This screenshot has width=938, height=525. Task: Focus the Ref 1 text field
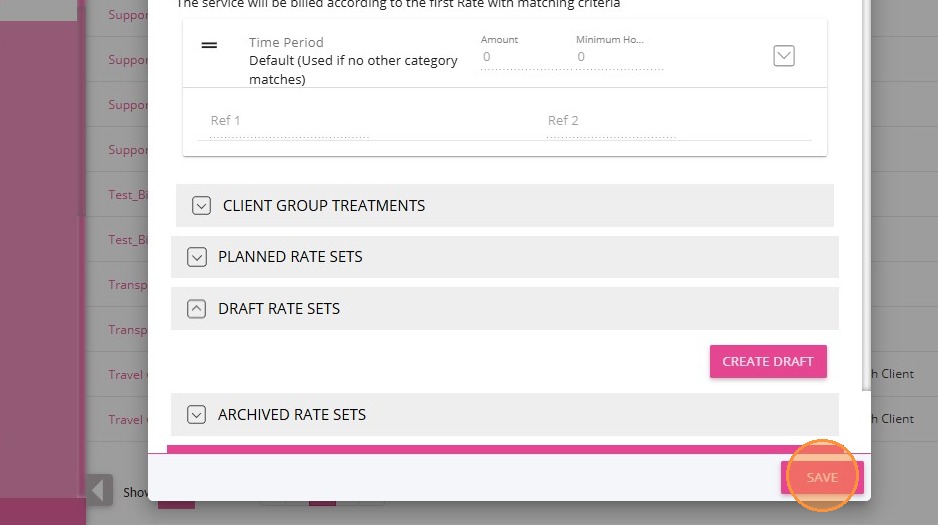[284, 121]
